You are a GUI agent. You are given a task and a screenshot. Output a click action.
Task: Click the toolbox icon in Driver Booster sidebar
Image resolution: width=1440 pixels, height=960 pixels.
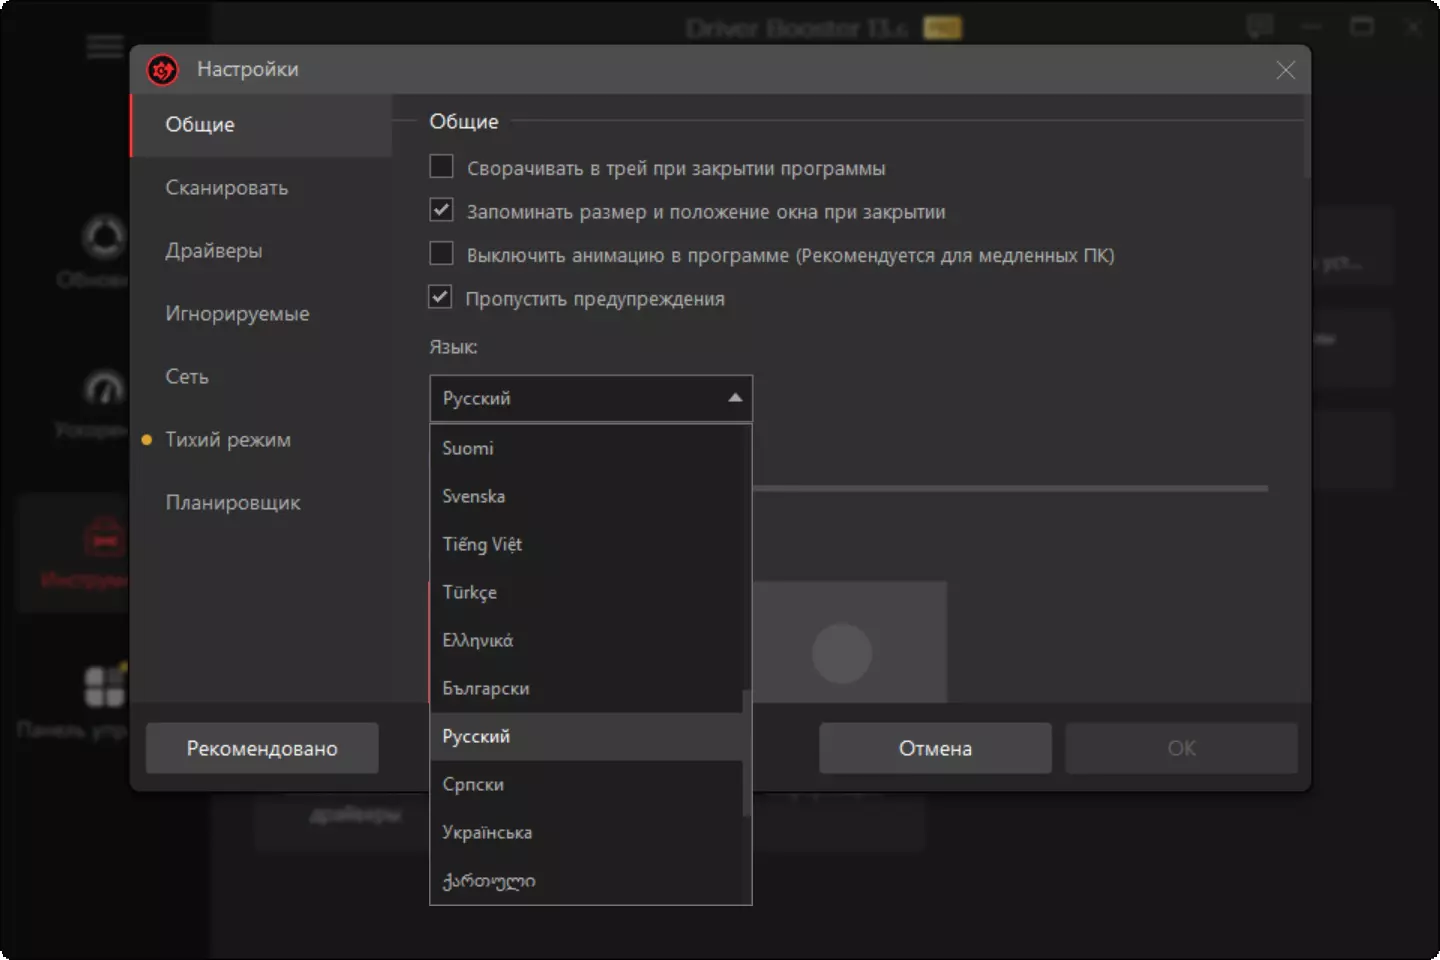pos(105,537)
